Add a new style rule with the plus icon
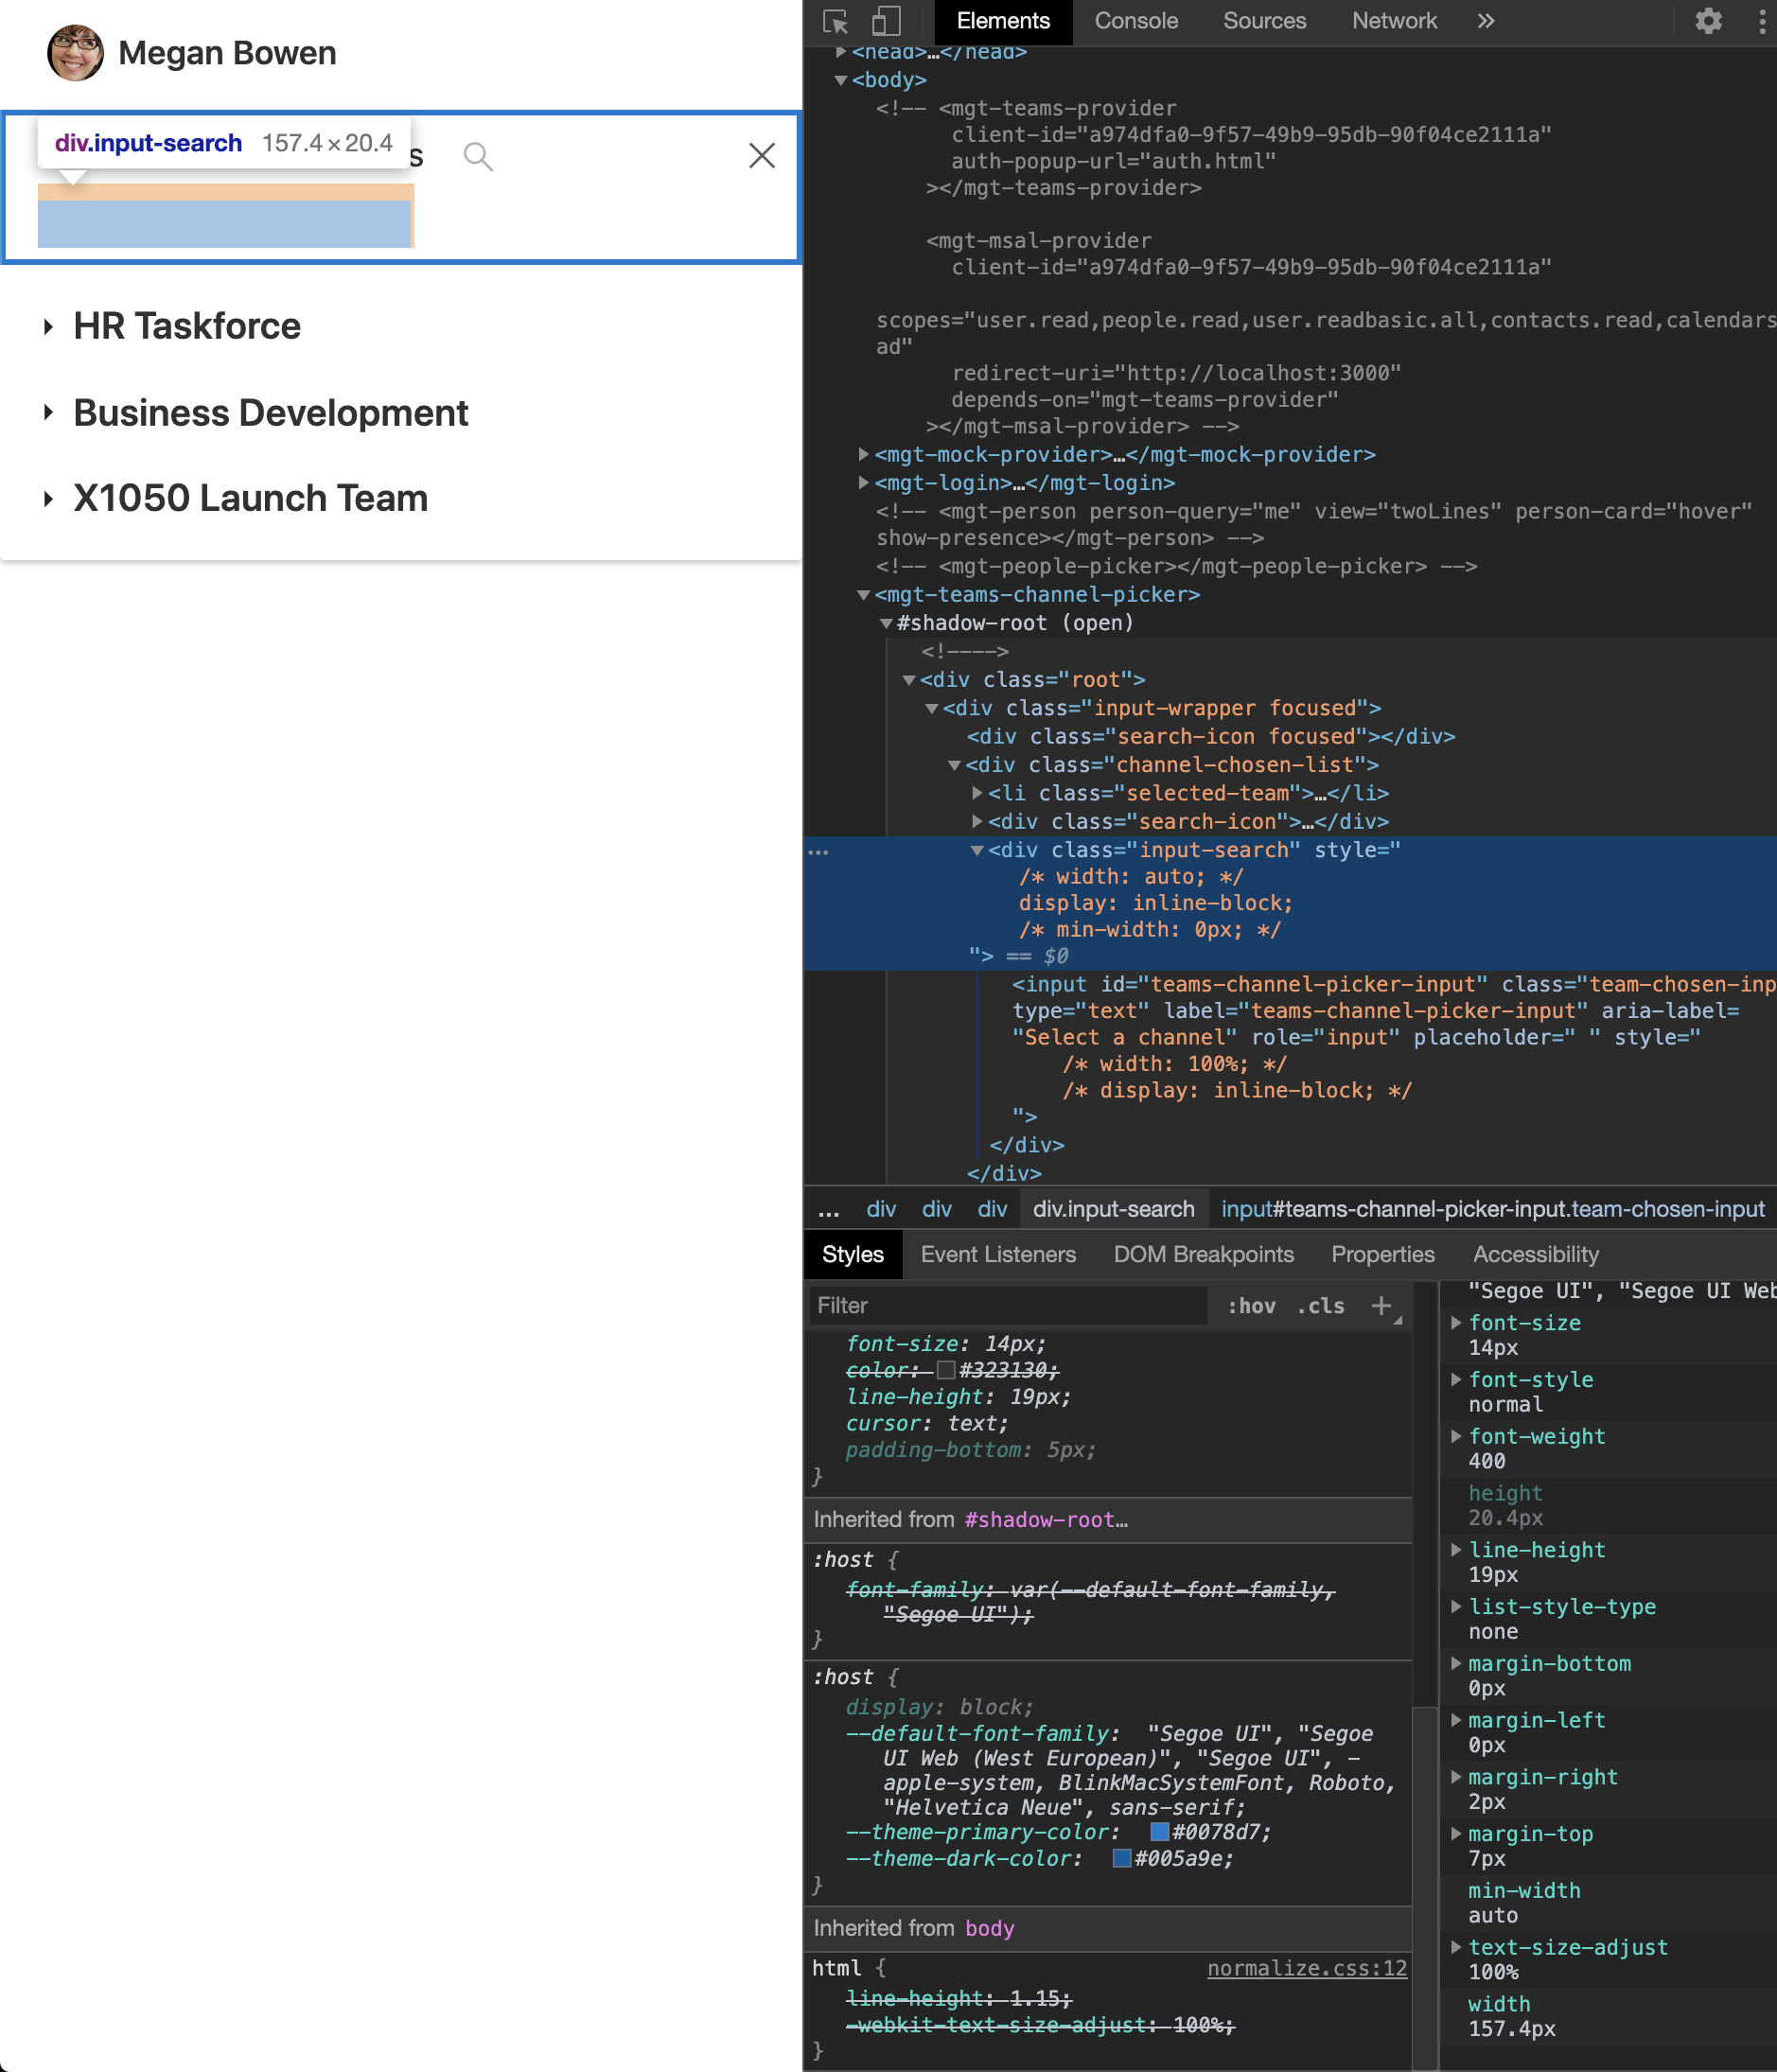This screenshot has width=1777, height=2072. tap(1382, 1305)
